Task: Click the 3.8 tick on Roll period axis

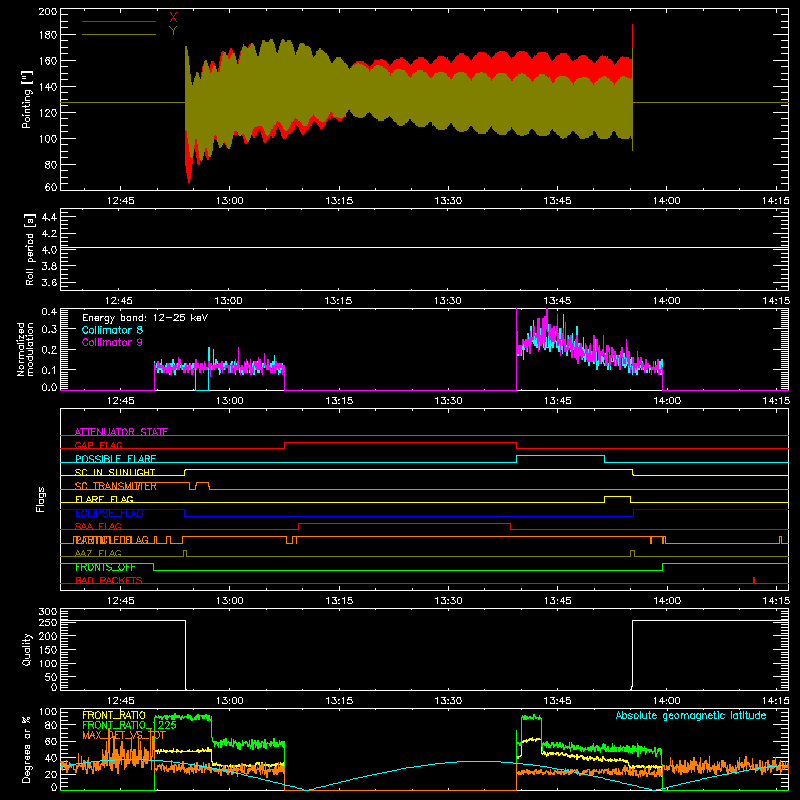Action: point(49,266)
